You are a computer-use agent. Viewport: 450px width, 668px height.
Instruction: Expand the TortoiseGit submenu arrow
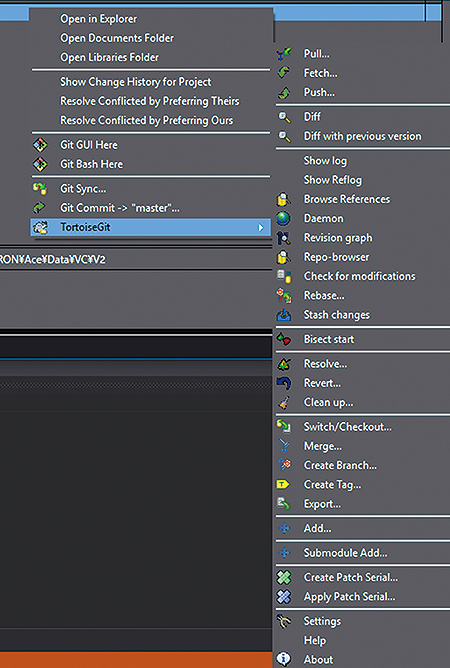click(261, 227)
